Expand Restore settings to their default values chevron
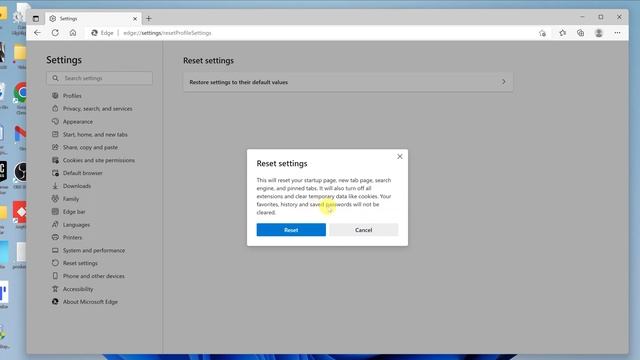Screen dimensions: 640x360 coord(504,82)
